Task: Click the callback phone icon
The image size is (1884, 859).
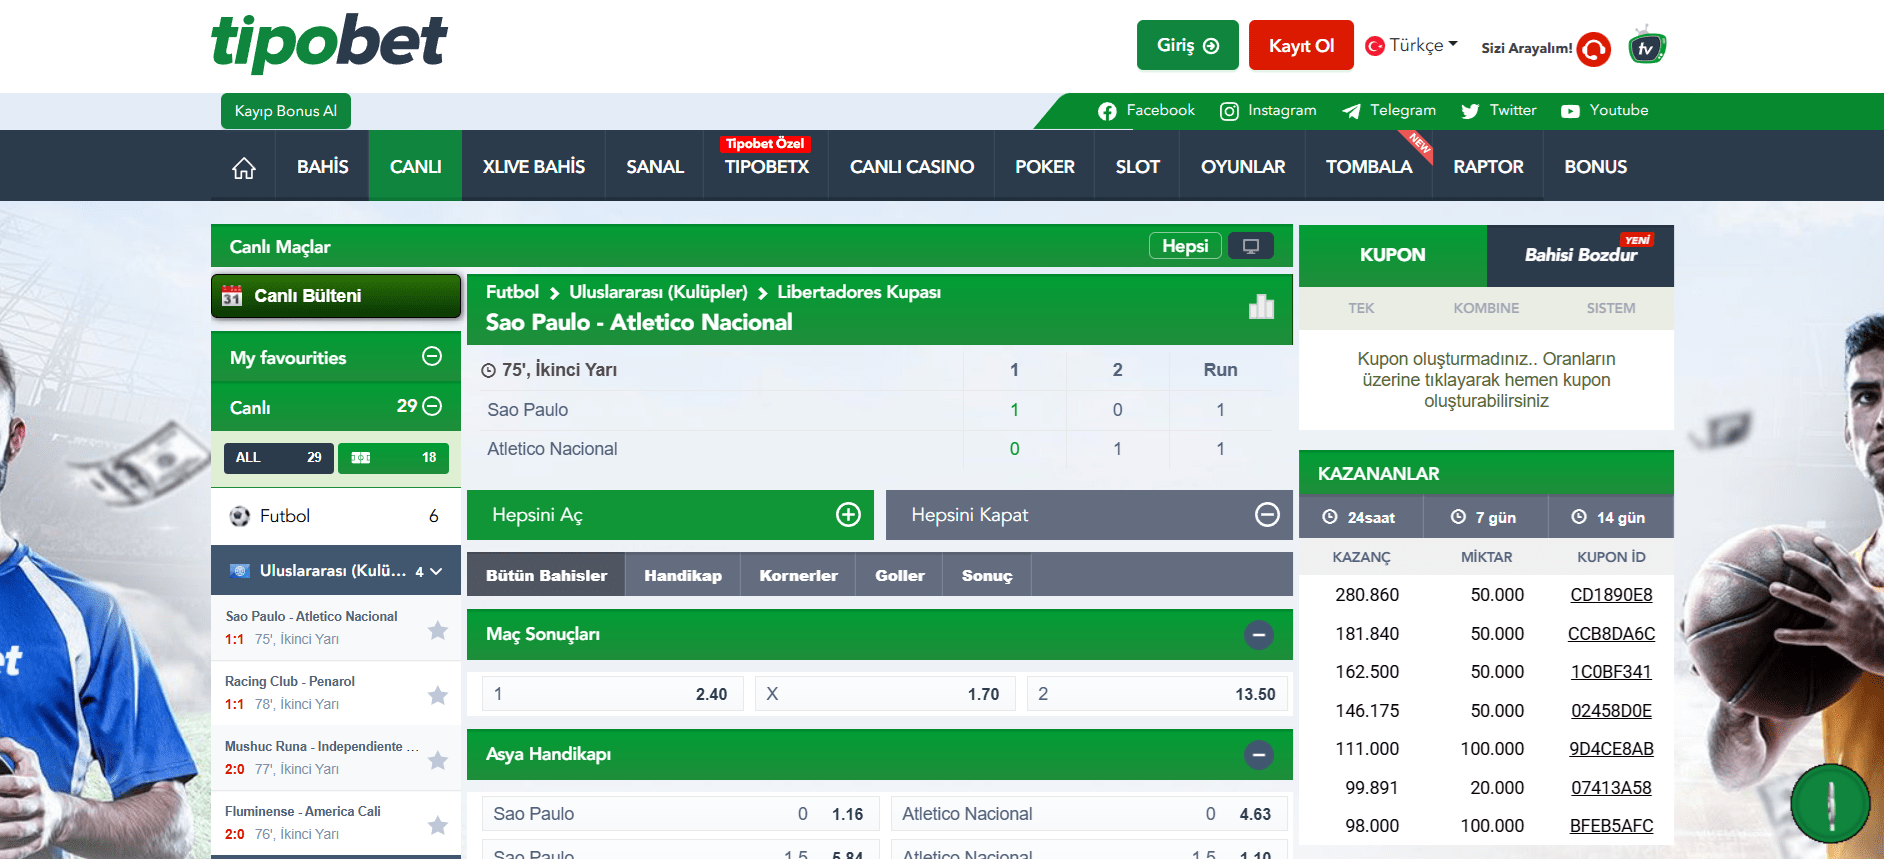Action: 1593,48
